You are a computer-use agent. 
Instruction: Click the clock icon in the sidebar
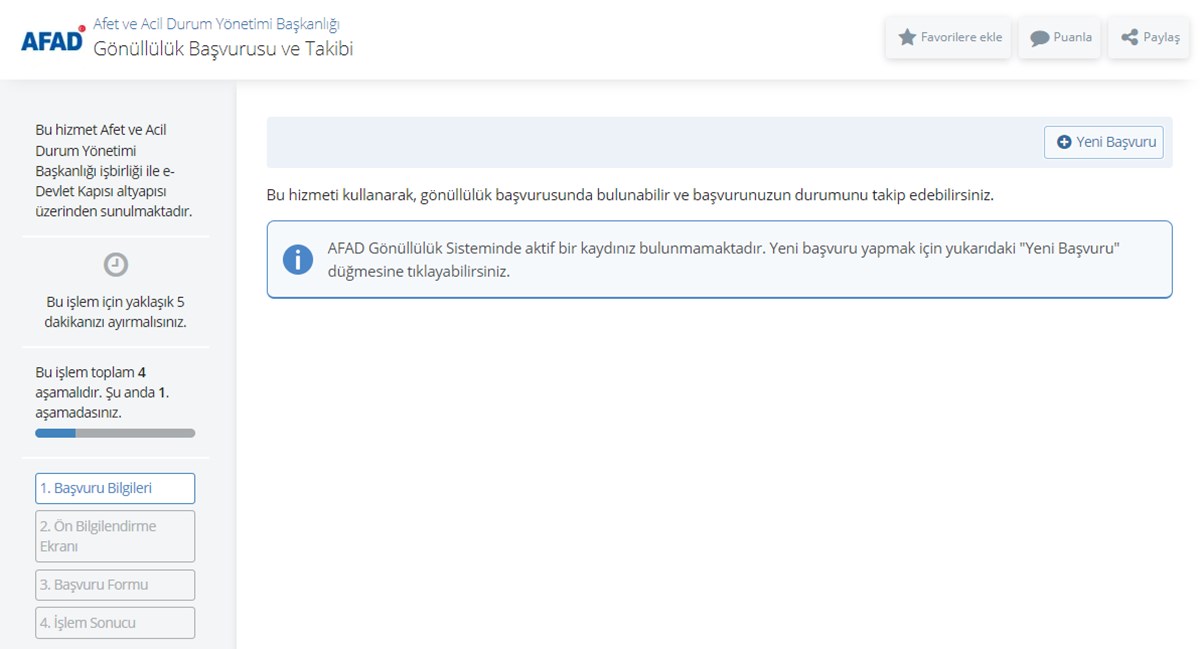click(116, 264)
